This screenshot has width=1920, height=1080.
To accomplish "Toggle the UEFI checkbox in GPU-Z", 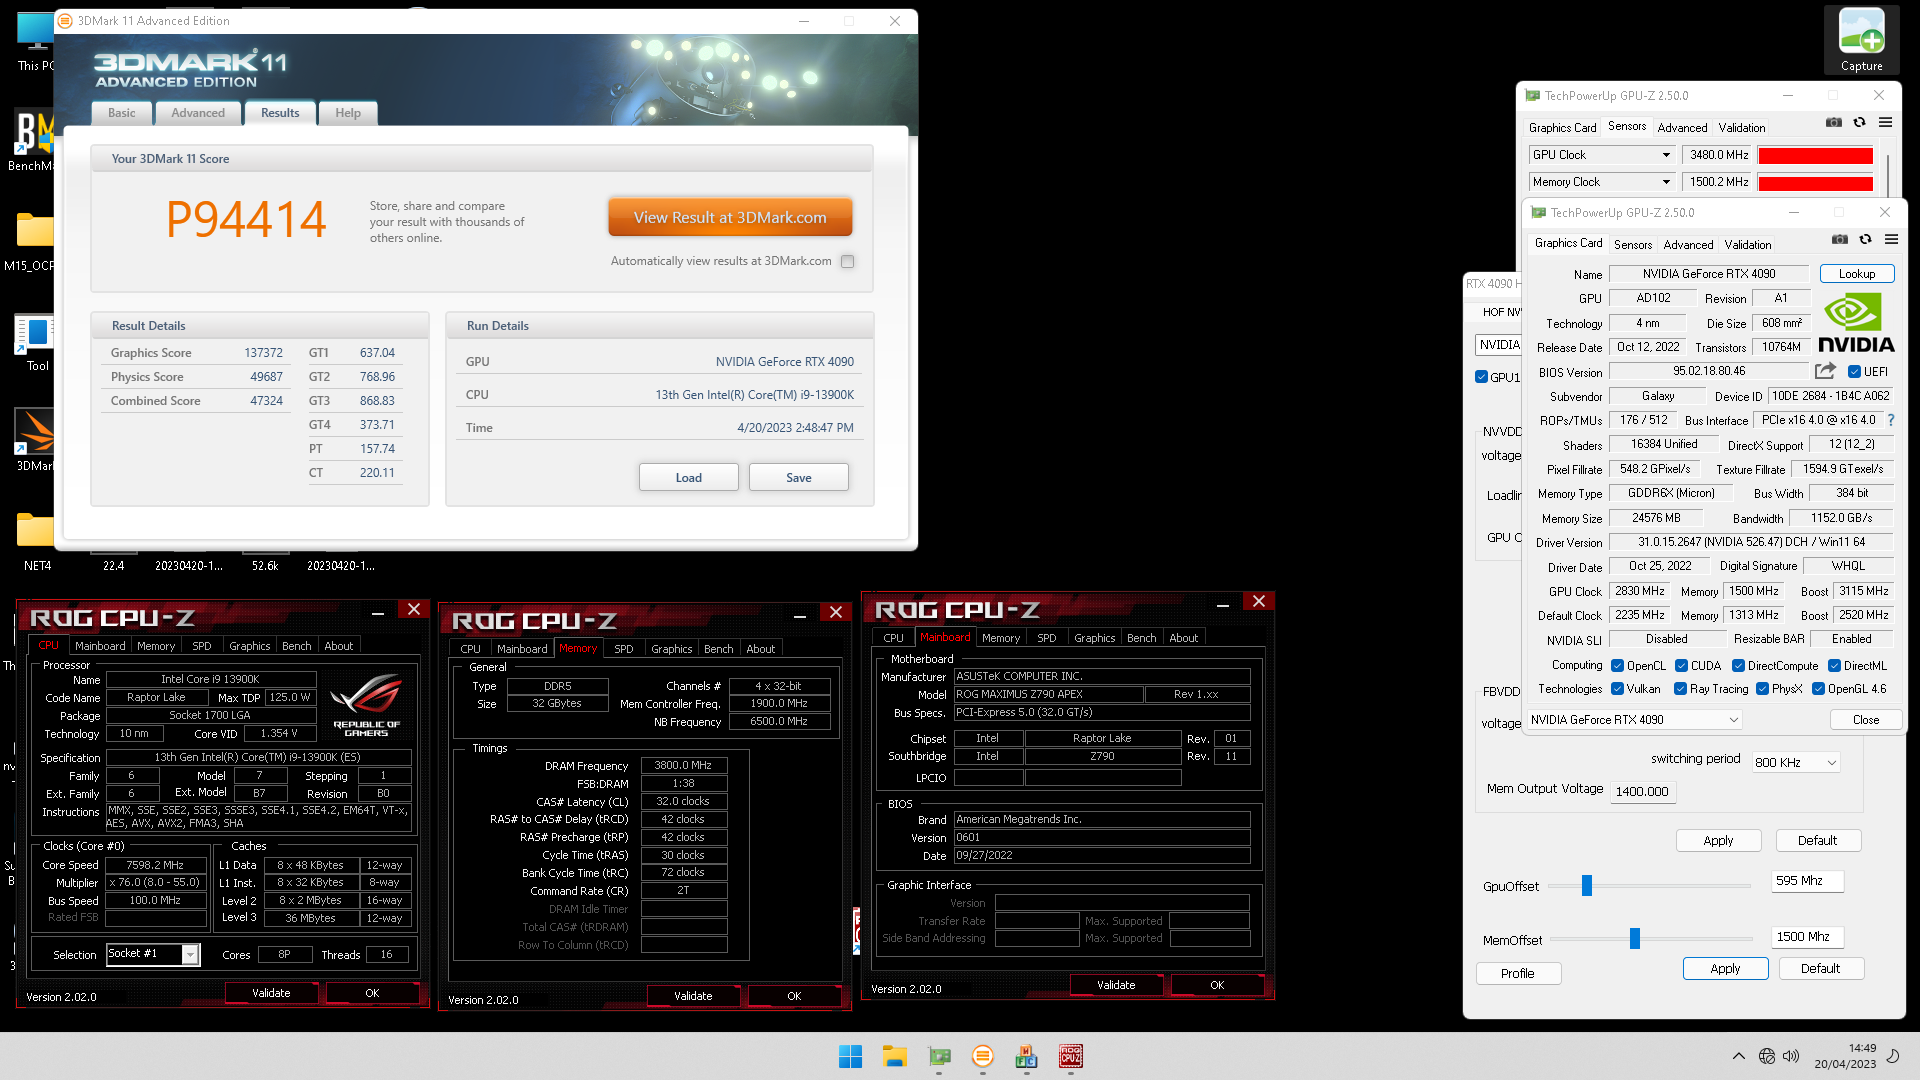I will tap(1854, 371).
